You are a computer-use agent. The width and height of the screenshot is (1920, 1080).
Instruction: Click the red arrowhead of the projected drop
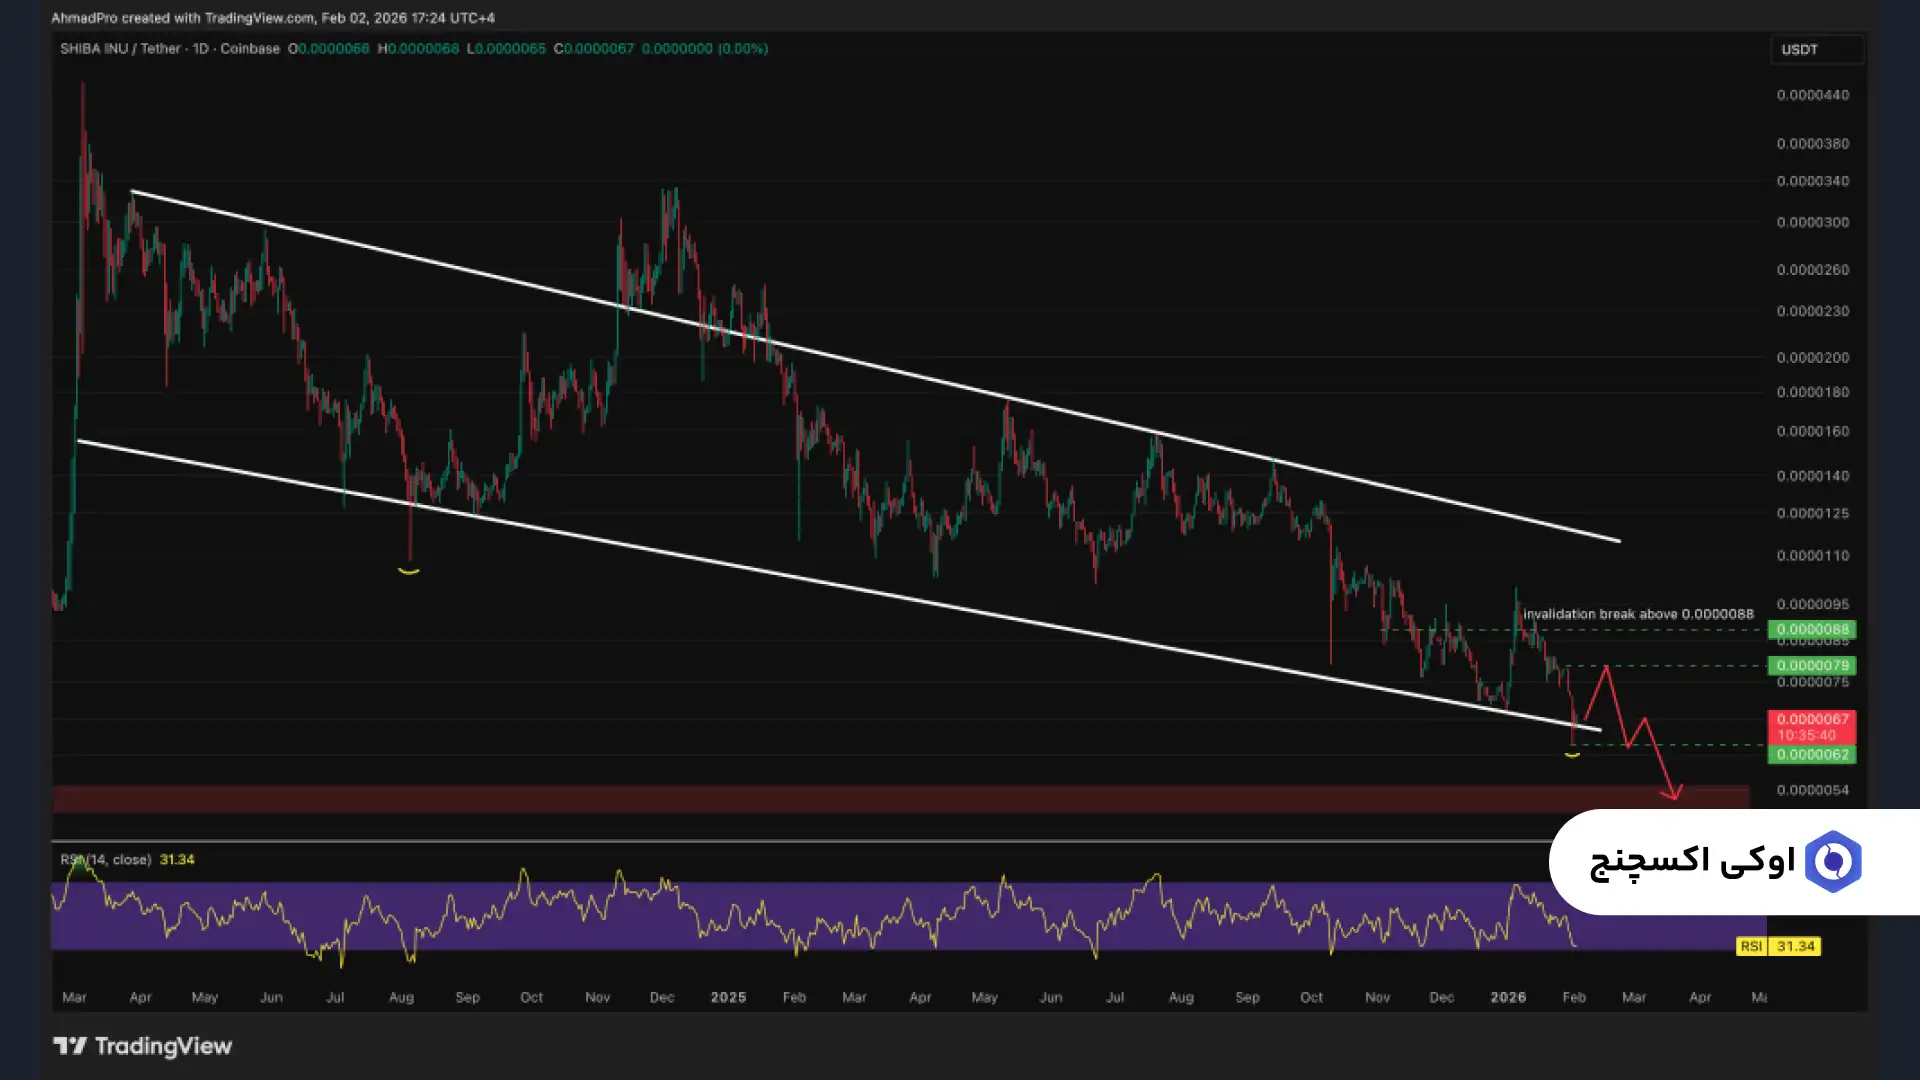click(1673, 794)
